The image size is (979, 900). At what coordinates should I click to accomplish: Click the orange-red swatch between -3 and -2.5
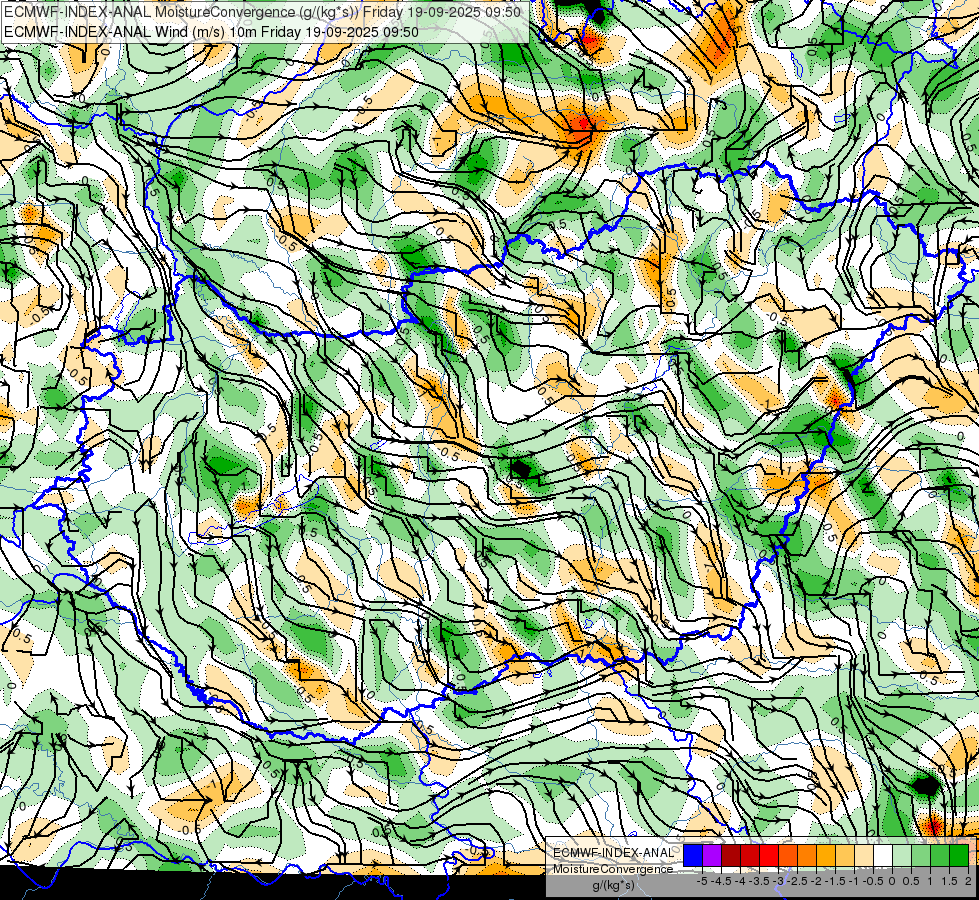pyautogui.click(x=788, y=855)
